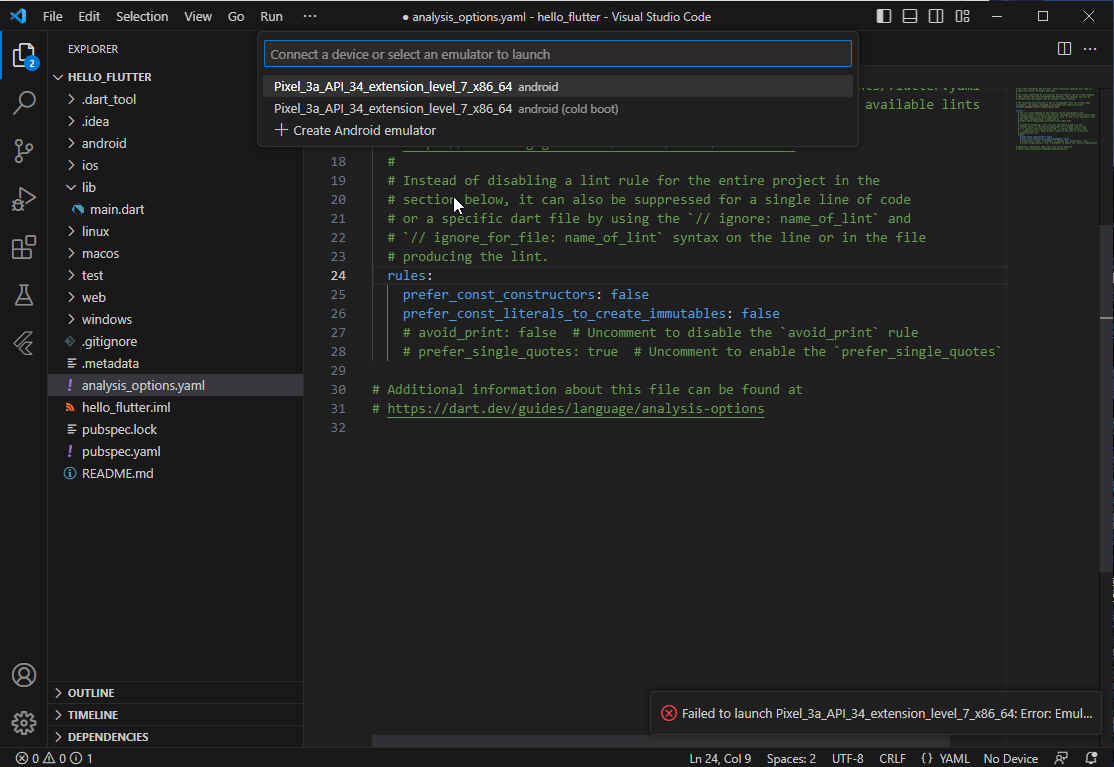Open the Manage gear icon

23,723
